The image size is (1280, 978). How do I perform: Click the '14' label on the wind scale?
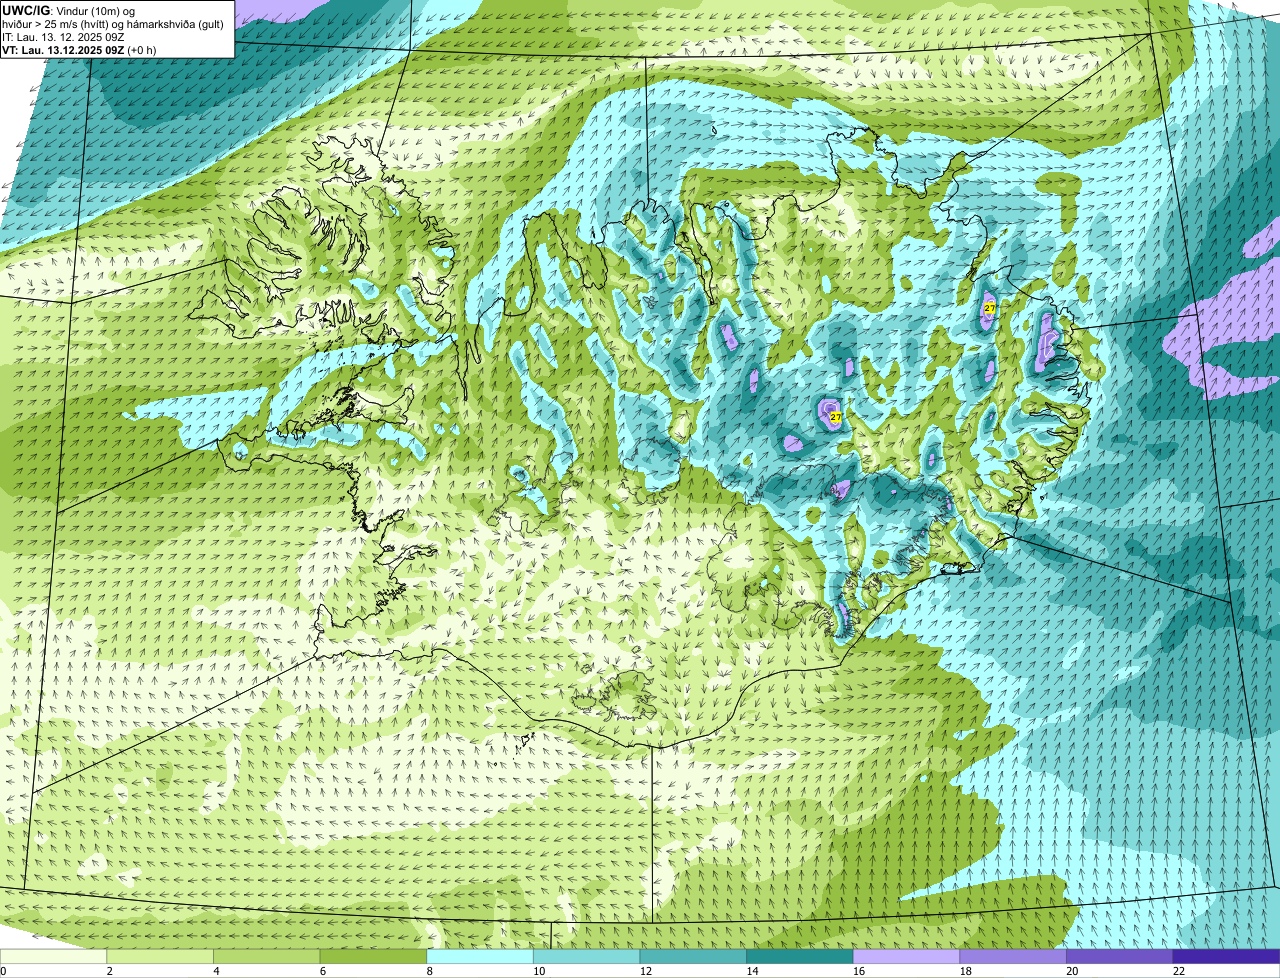point(752,971)
